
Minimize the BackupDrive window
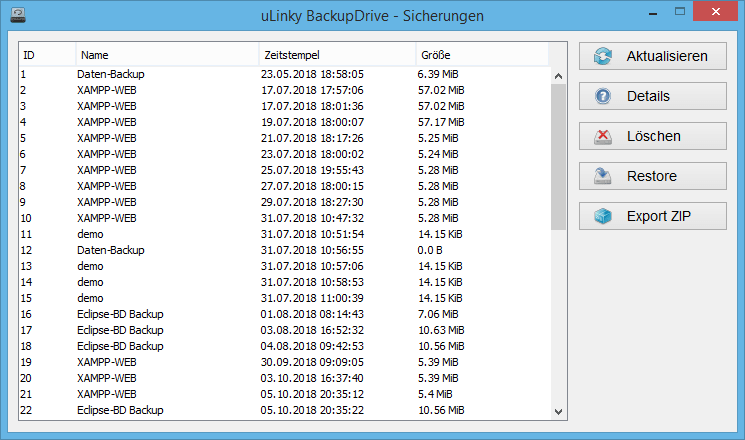click(x=653, y=13)
